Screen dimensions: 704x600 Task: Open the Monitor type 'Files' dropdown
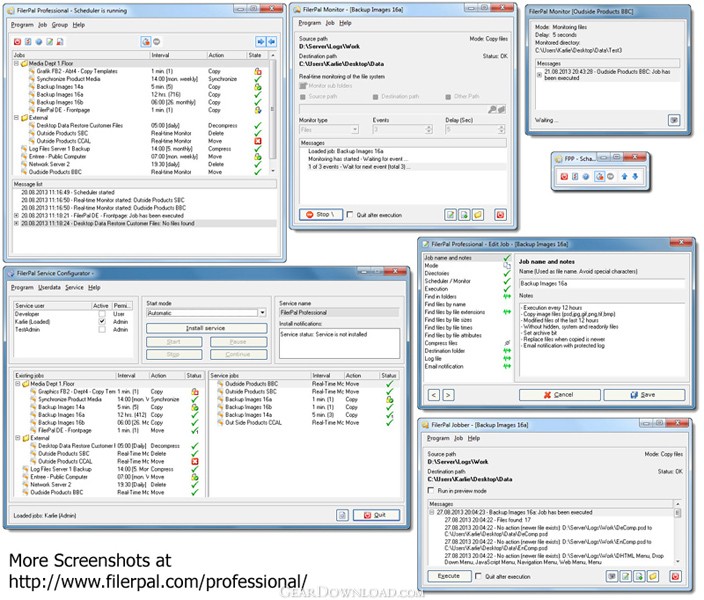[x=355, y=129]
